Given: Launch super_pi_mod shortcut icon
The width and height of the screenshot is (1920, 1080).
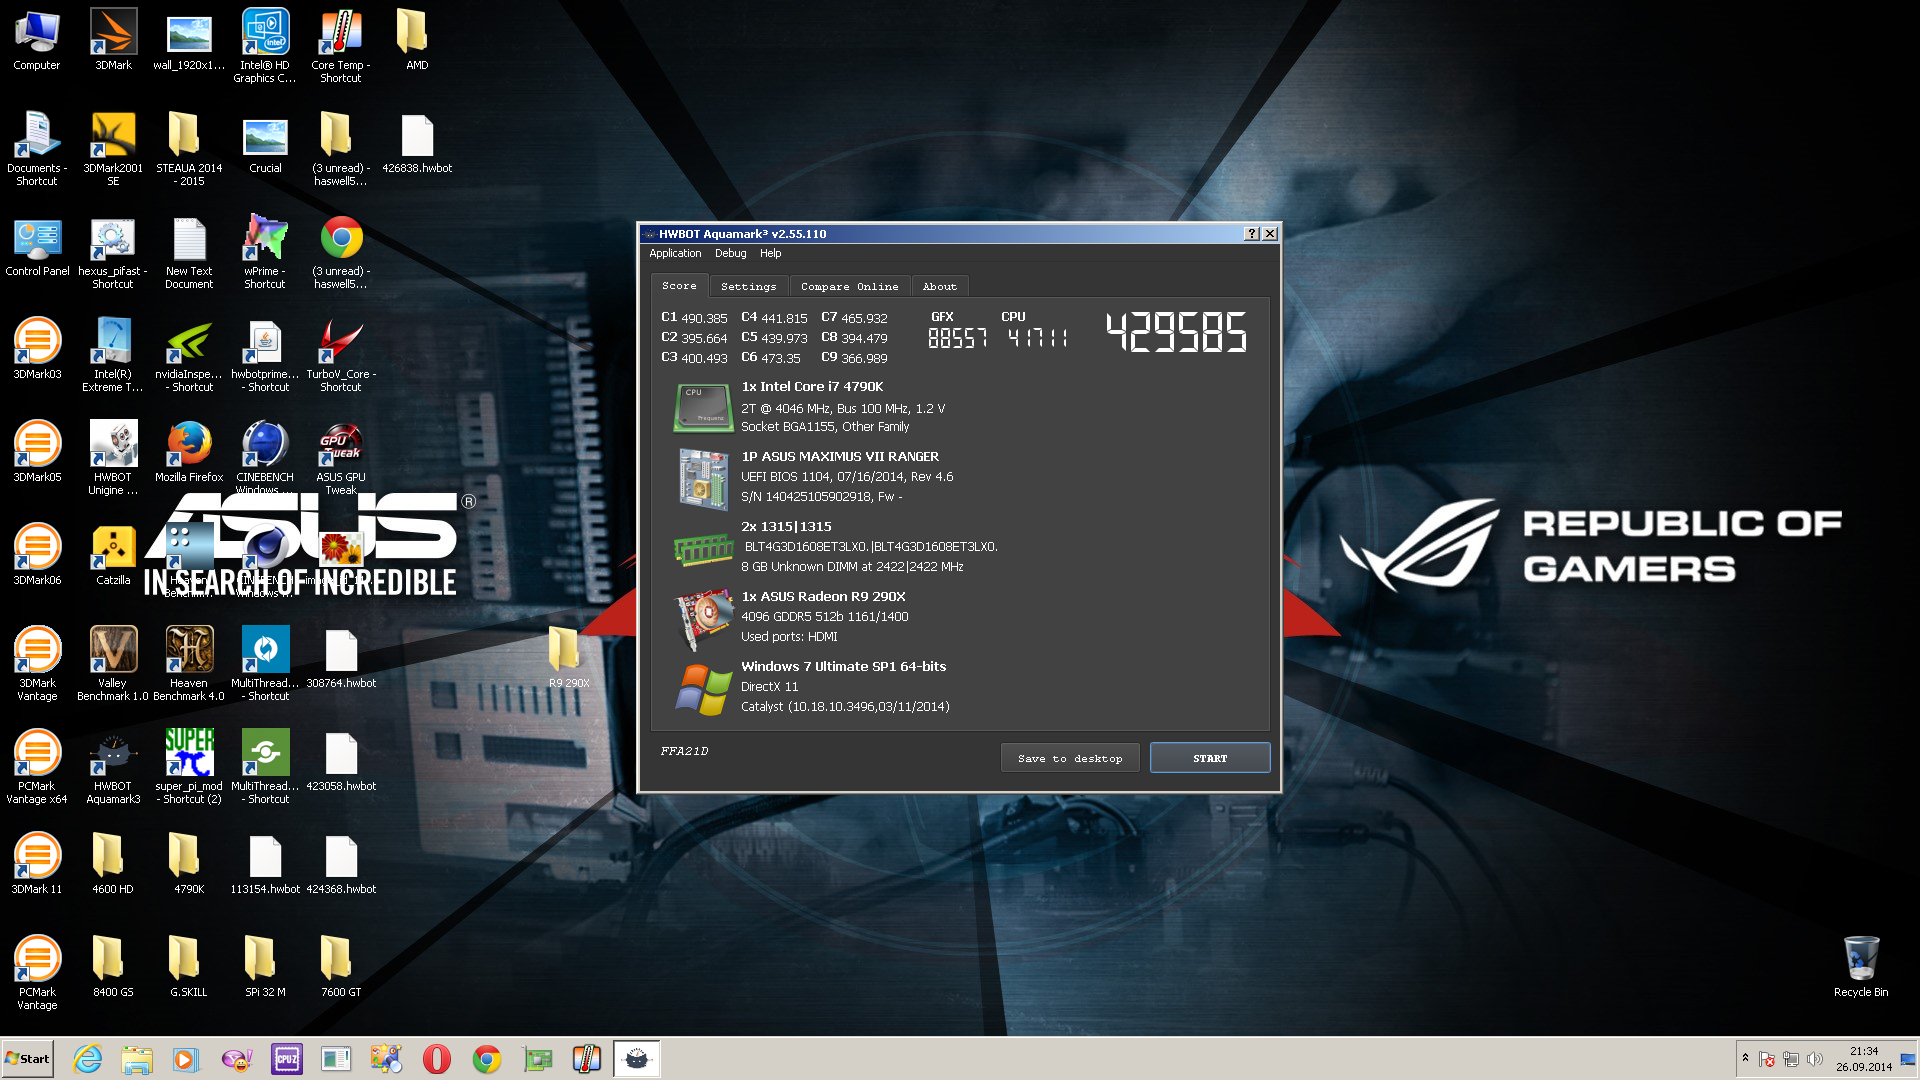Looking at the screenshot, I should coord(189,767).
